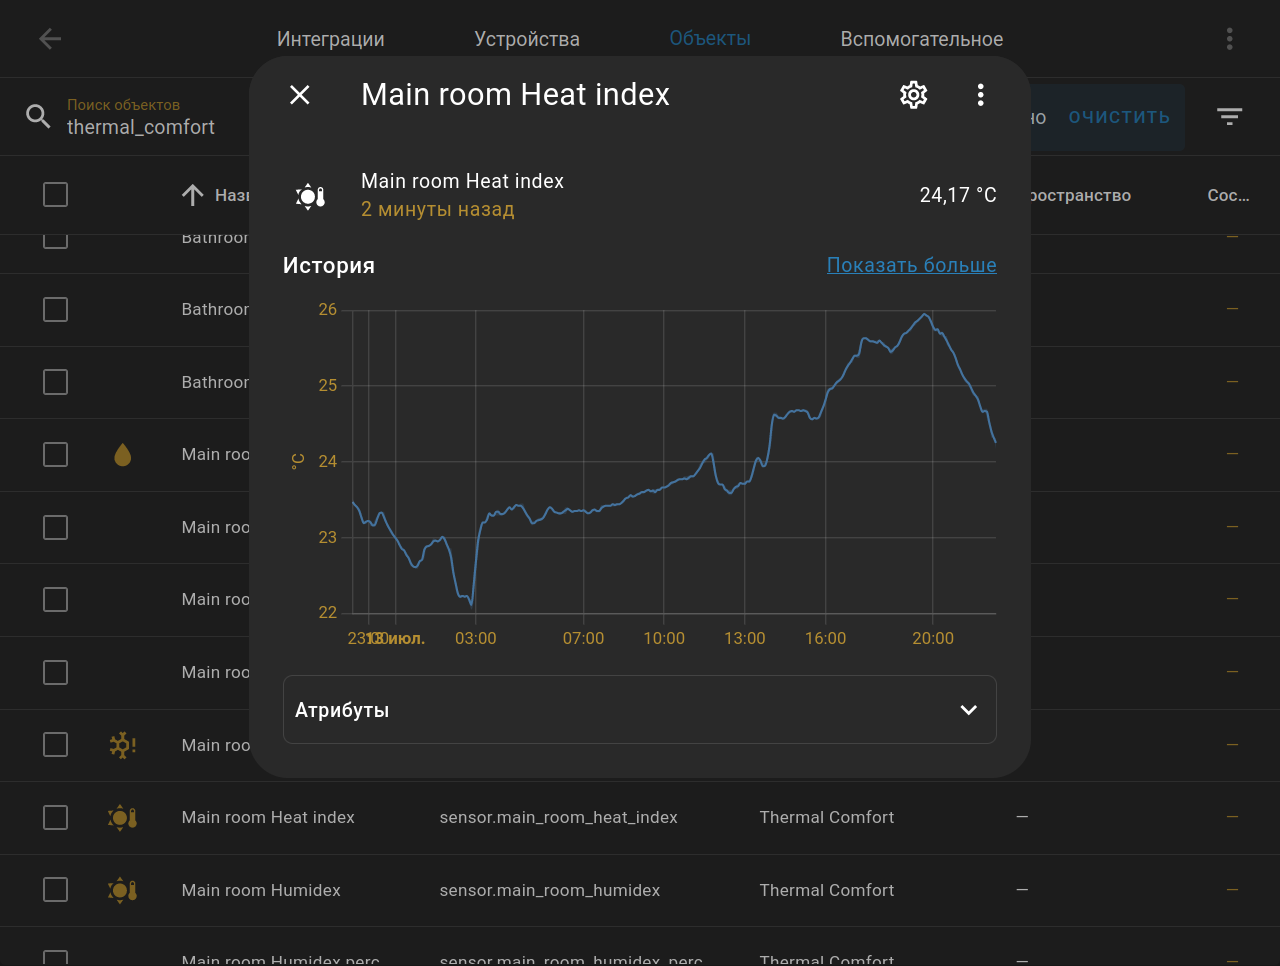Check the box next to the water drop icon
The image size is (1280, 966).
point(56,455)
